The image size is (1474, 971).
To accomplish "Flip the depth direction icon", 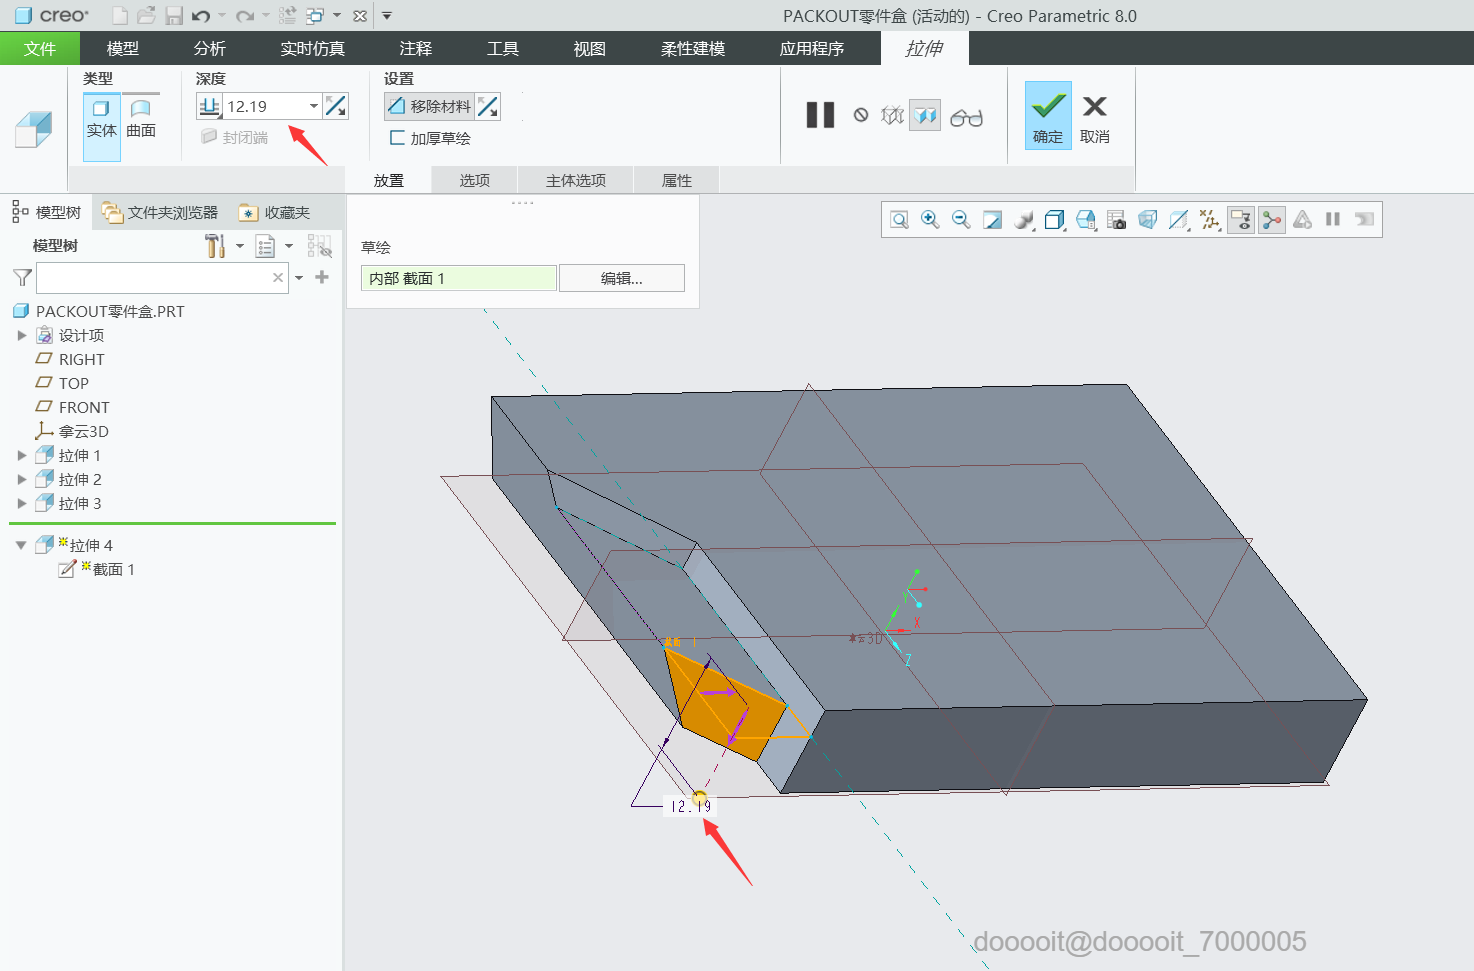I will (336, 106).
